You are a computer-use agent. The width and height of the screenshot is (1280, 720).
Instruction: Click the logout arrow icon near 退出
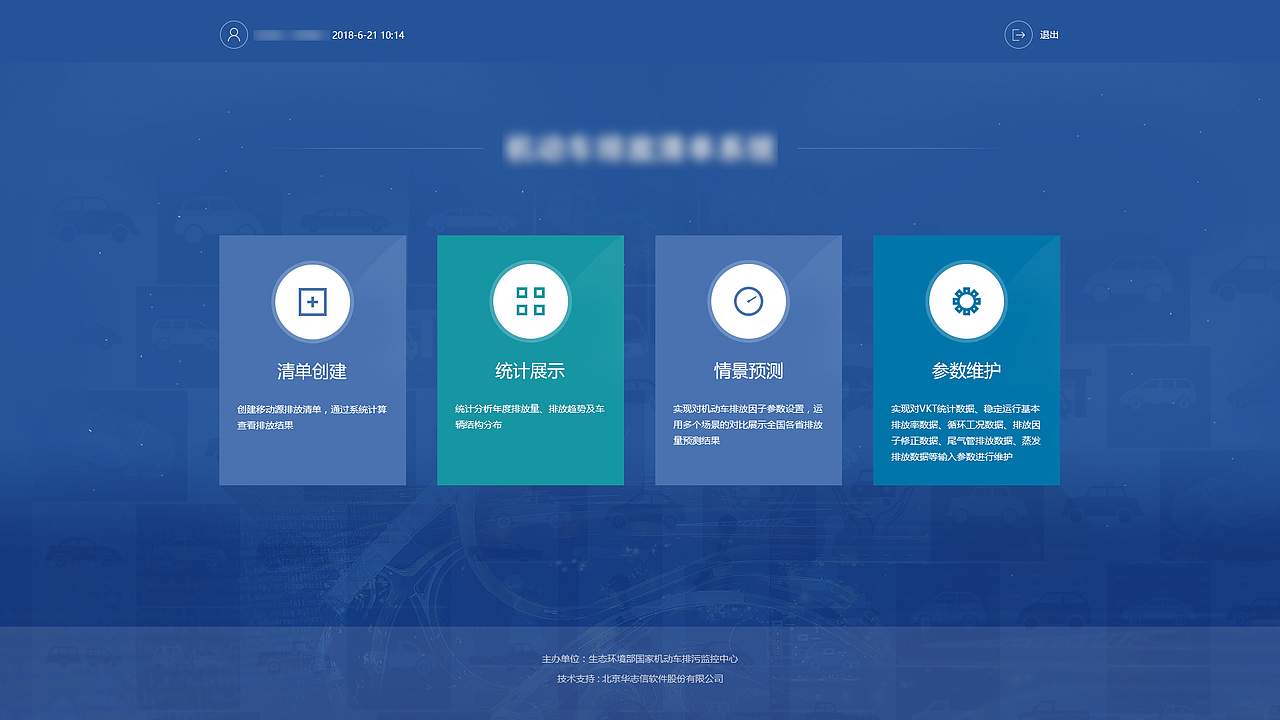click(x=1017, y=34)
